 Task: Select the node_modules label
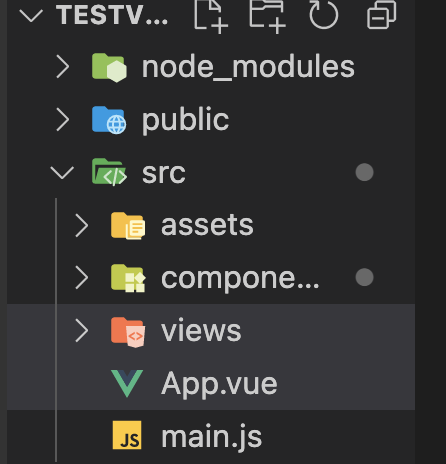[x=248, y=68]
